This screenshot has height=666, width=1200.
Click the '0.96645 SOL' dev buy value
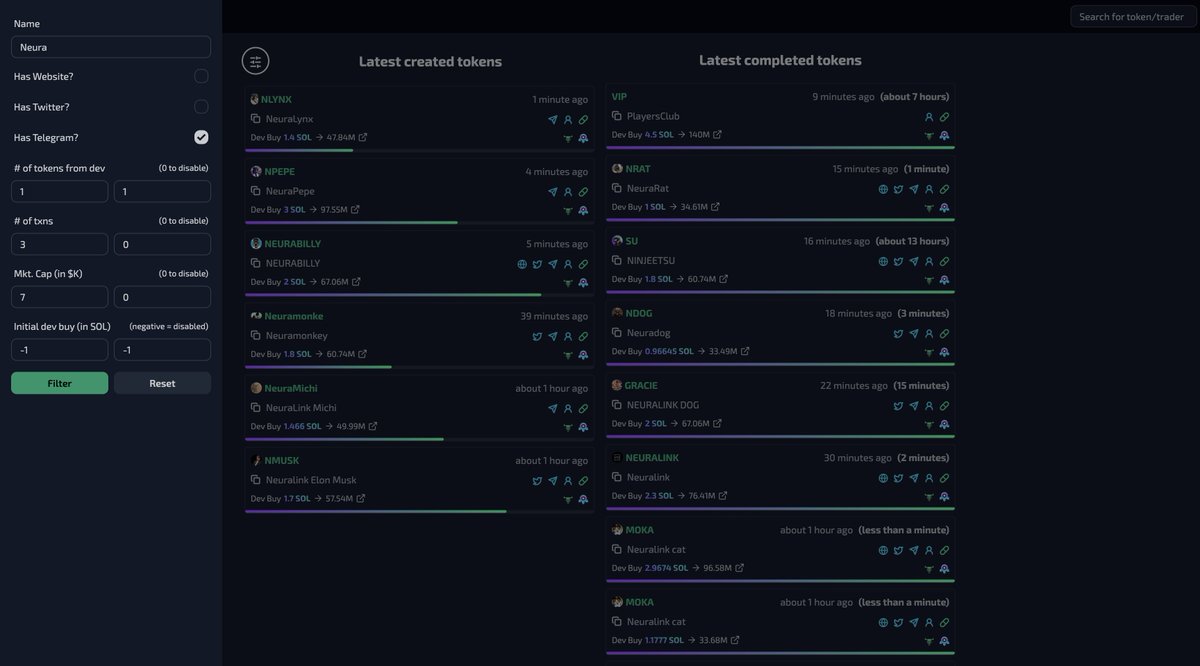pos(669,351)
